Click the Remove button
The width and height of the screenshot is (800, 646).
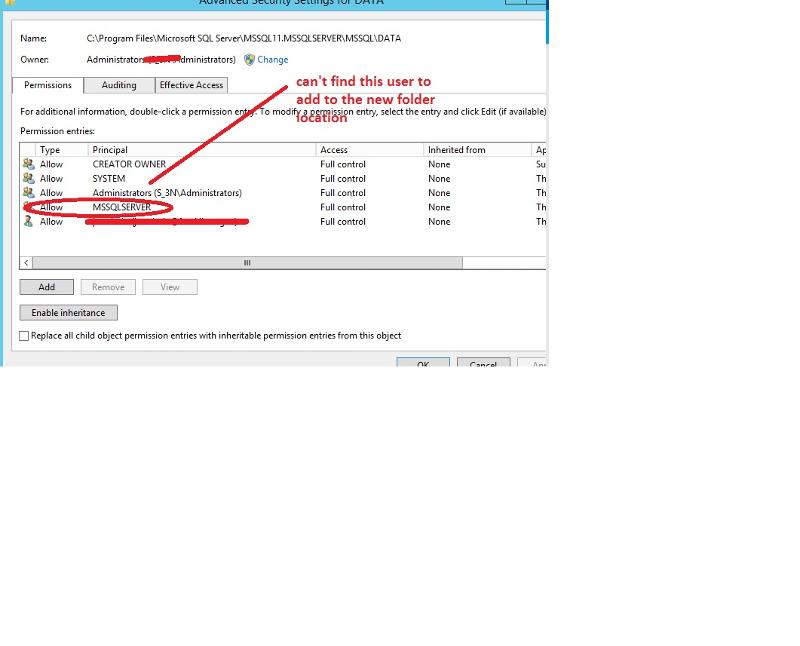coord(108,287)
